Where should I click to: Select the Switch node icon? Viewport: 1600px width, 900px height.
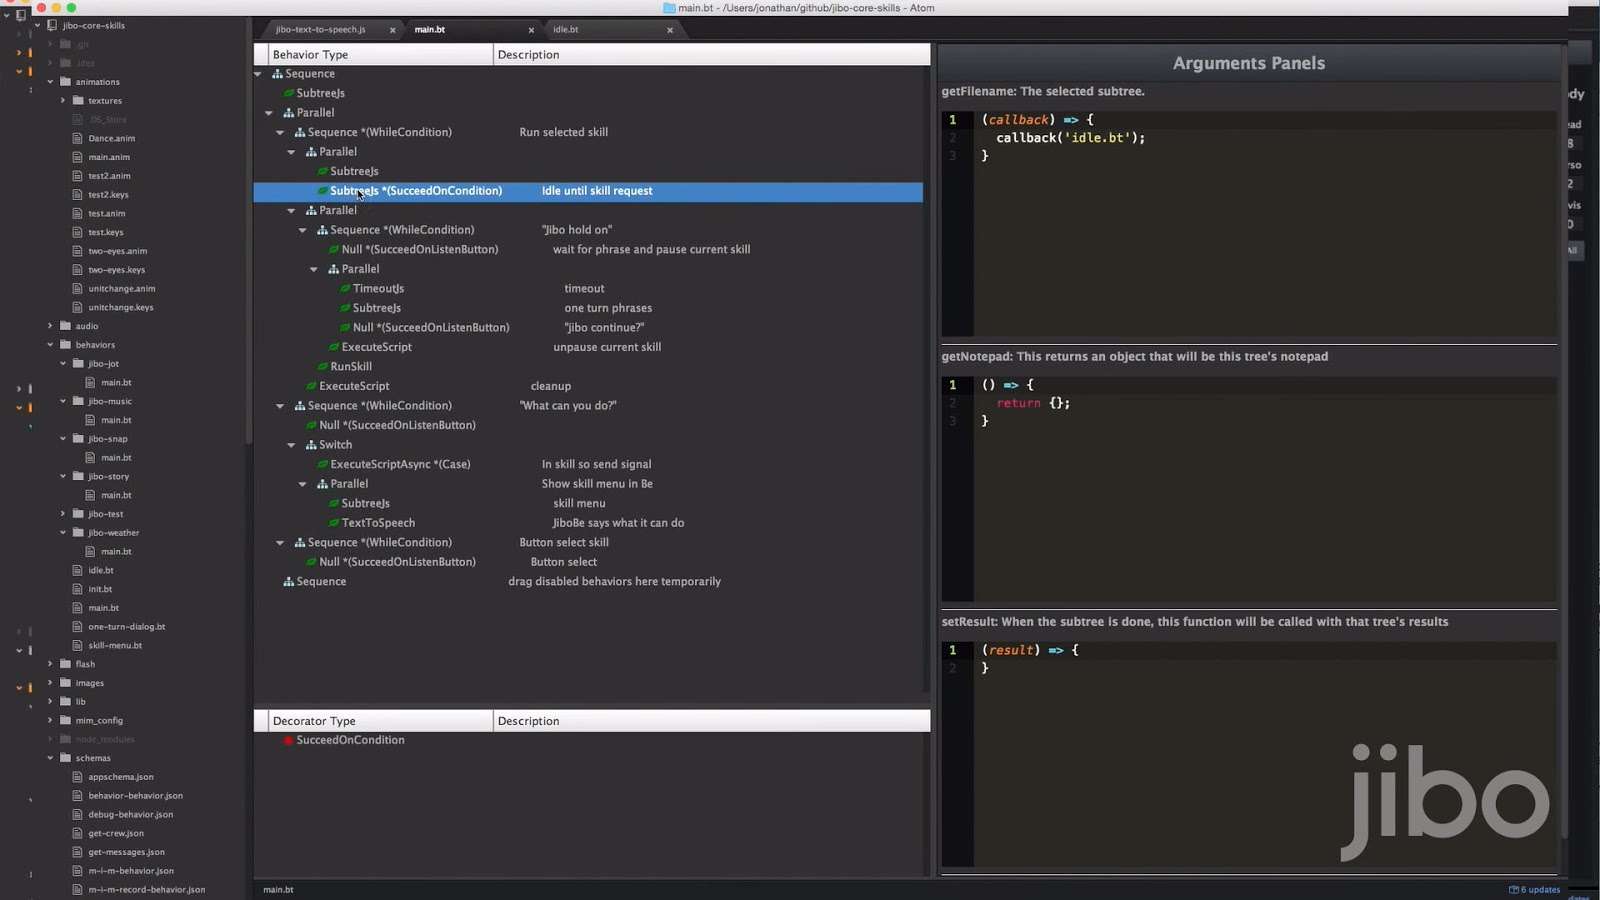click(312, 444)
